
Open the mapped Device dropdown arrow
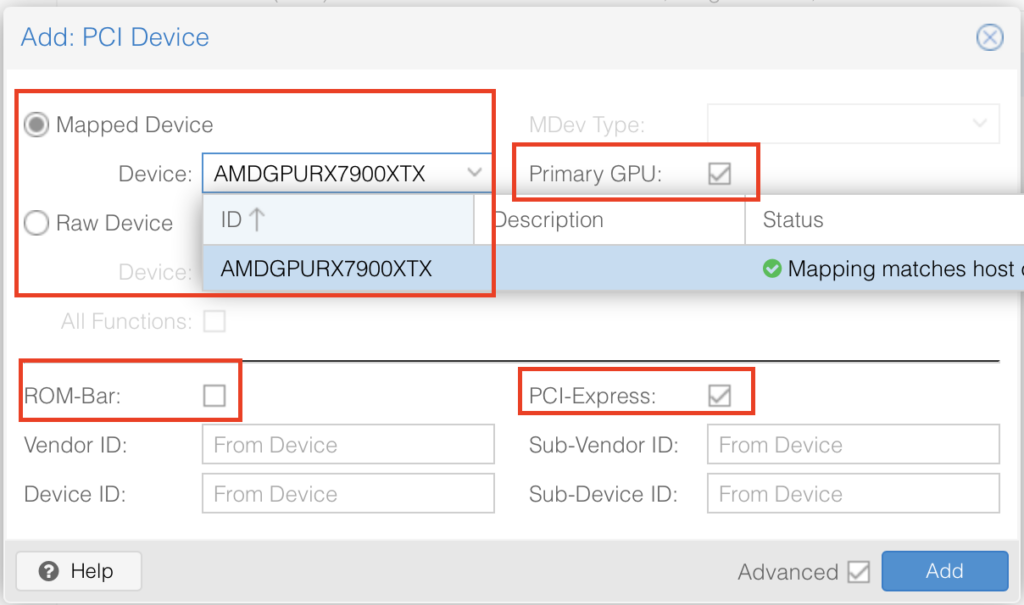[475, 174]
